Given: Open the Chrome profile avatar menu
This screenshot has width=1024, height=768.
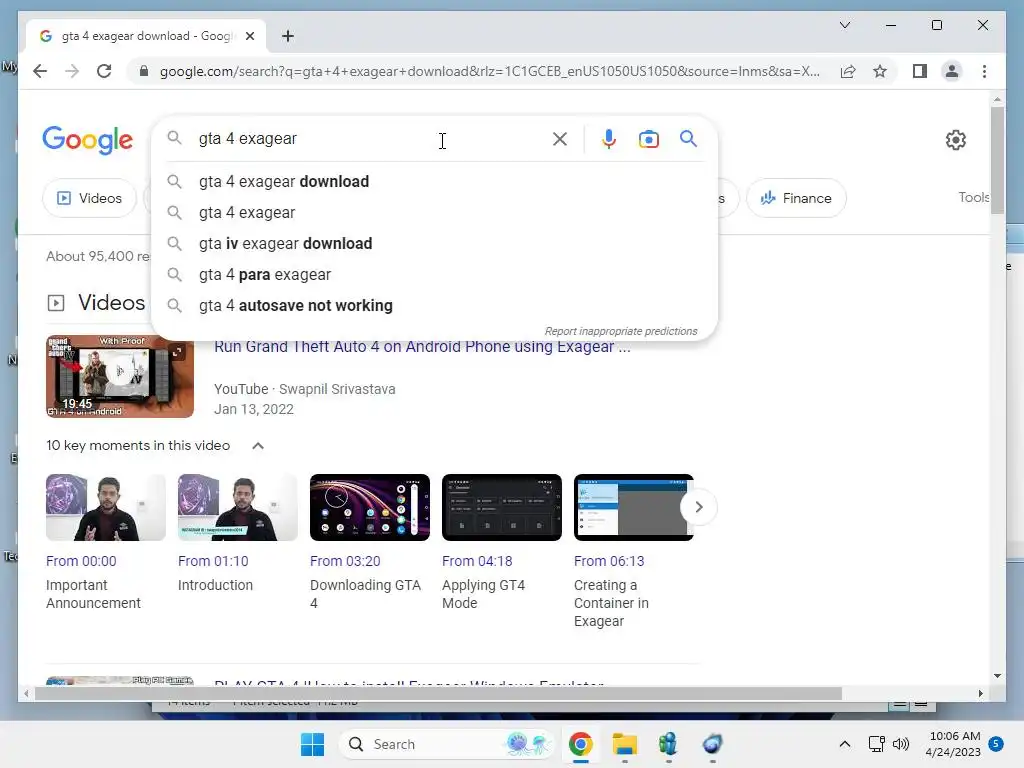Looking at the screenshot, I should click(x=952, y=71).
